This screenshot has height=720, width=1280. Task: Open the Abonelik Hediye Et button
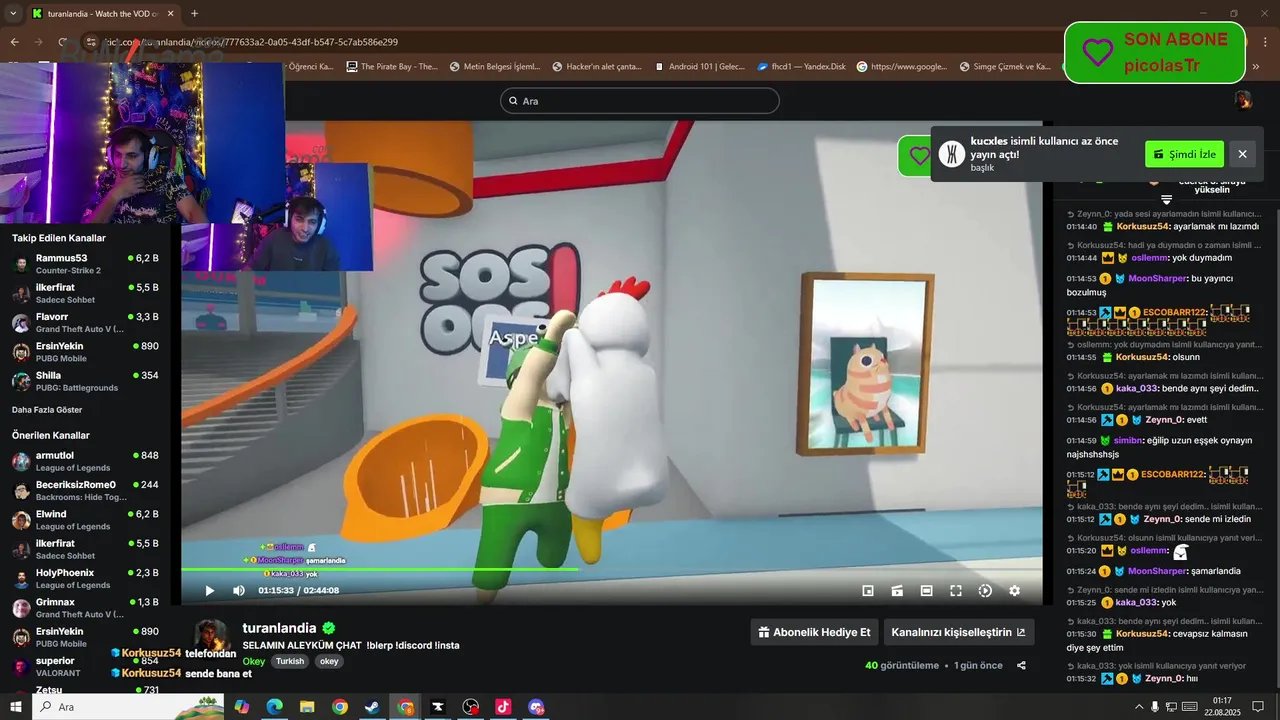click(x=814, y=632)
